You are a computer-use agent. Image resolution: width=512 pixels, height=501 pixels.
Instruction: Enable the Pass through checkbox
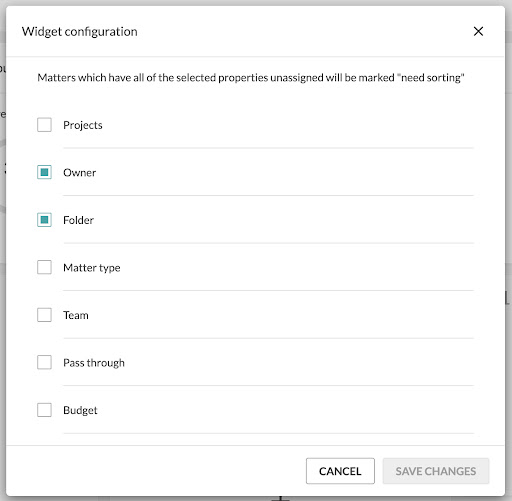(x=44, y=362)
